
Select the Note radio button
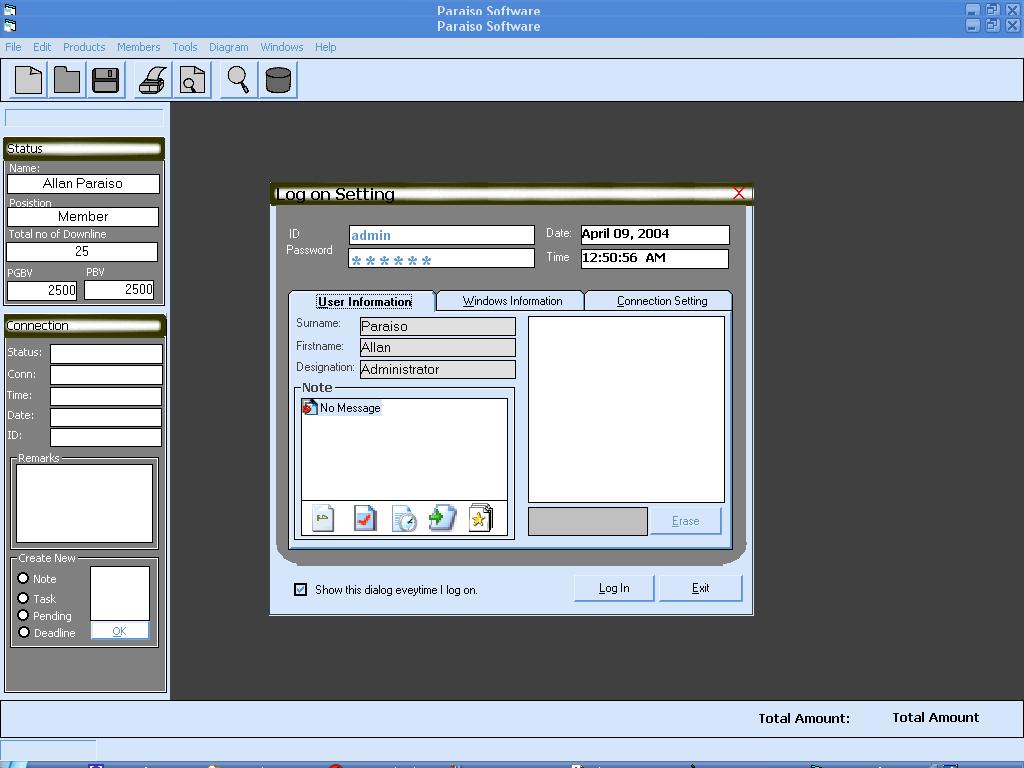click(24, 578)
